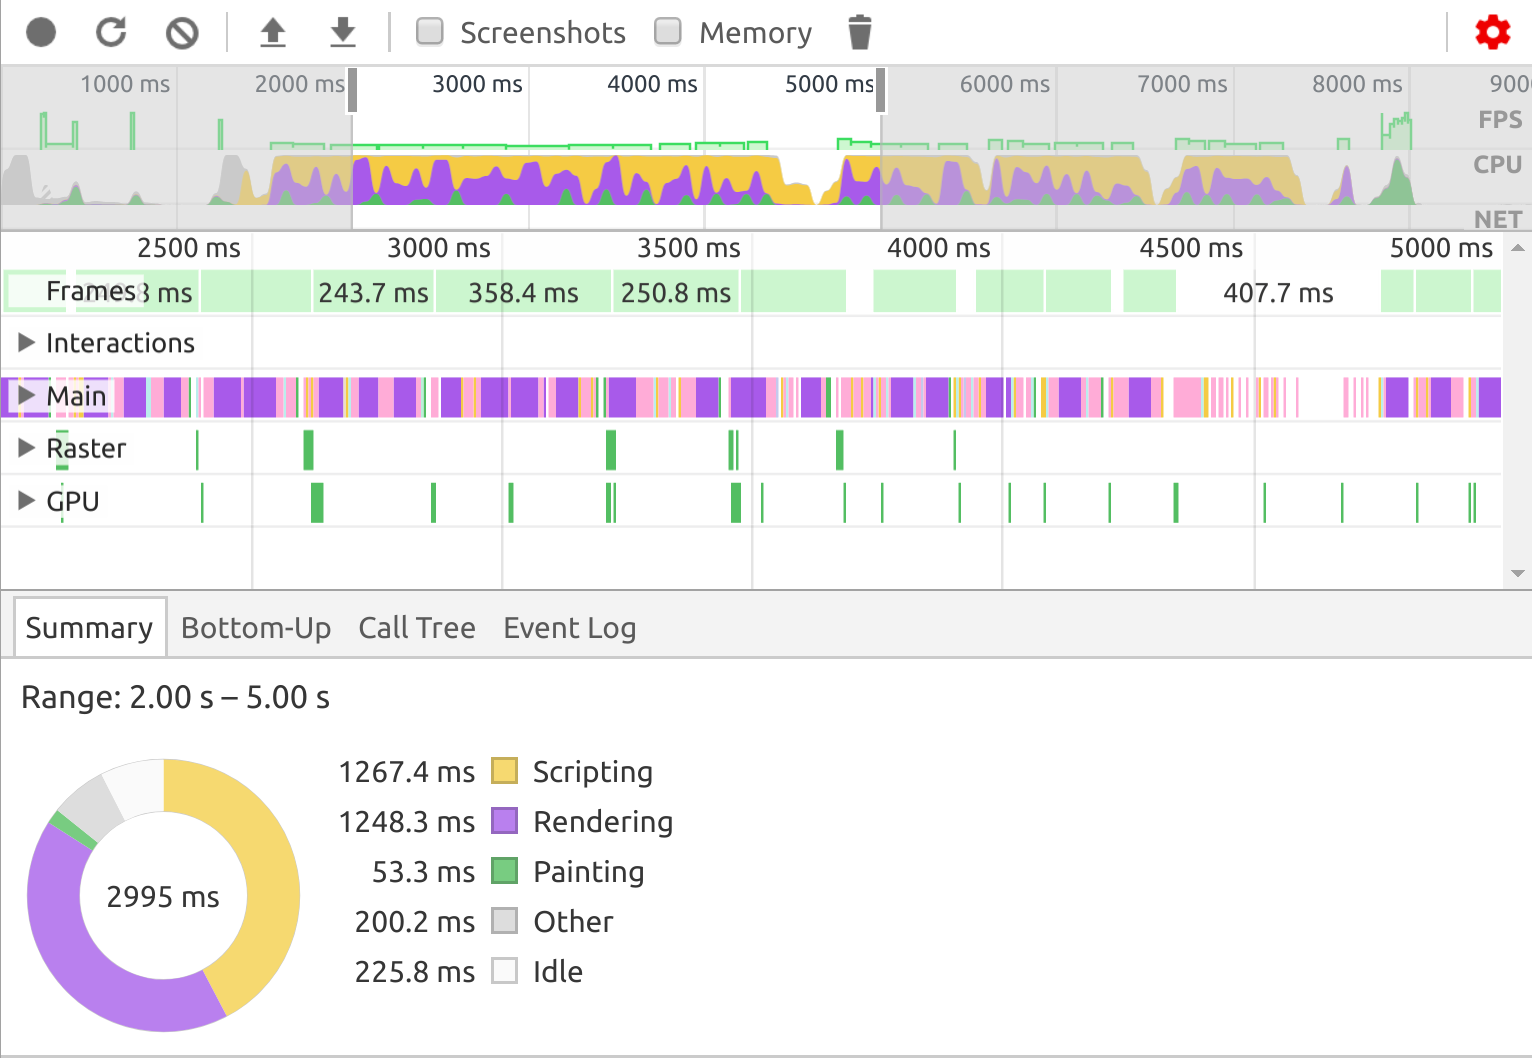Image resolution: width=1532 pixels, height=1058 pixels.
Task: Open capture settings with the red gear icon
Action: pyautogui.click(x=1493, y=33)
